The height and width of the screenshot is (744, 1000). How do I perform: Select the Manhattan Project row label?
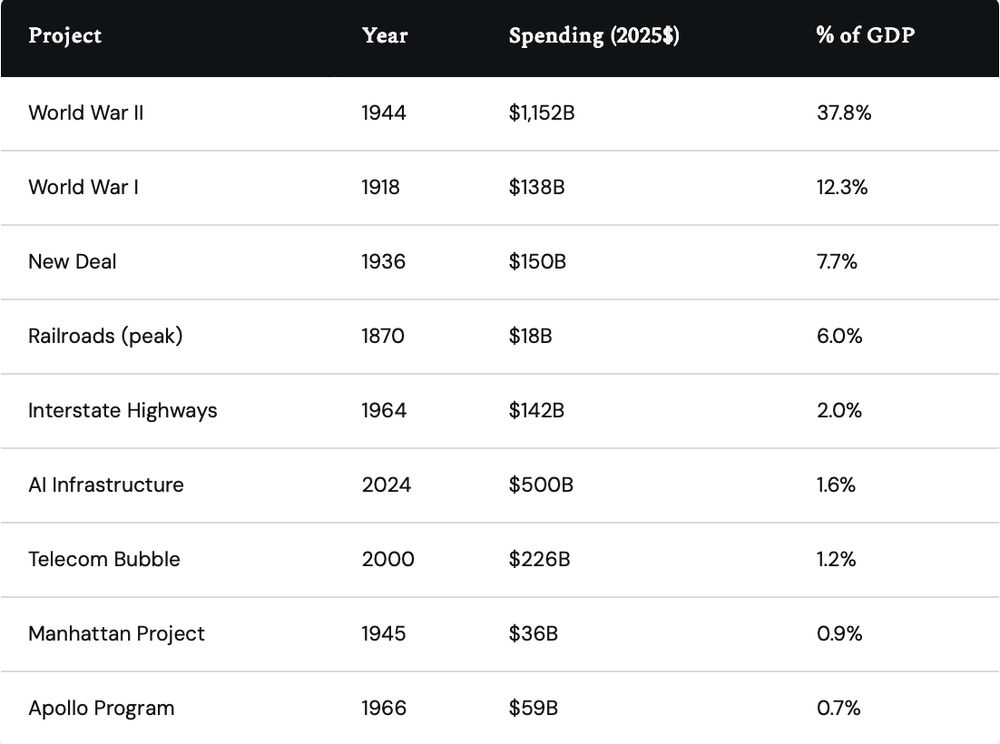pos(117,634)
